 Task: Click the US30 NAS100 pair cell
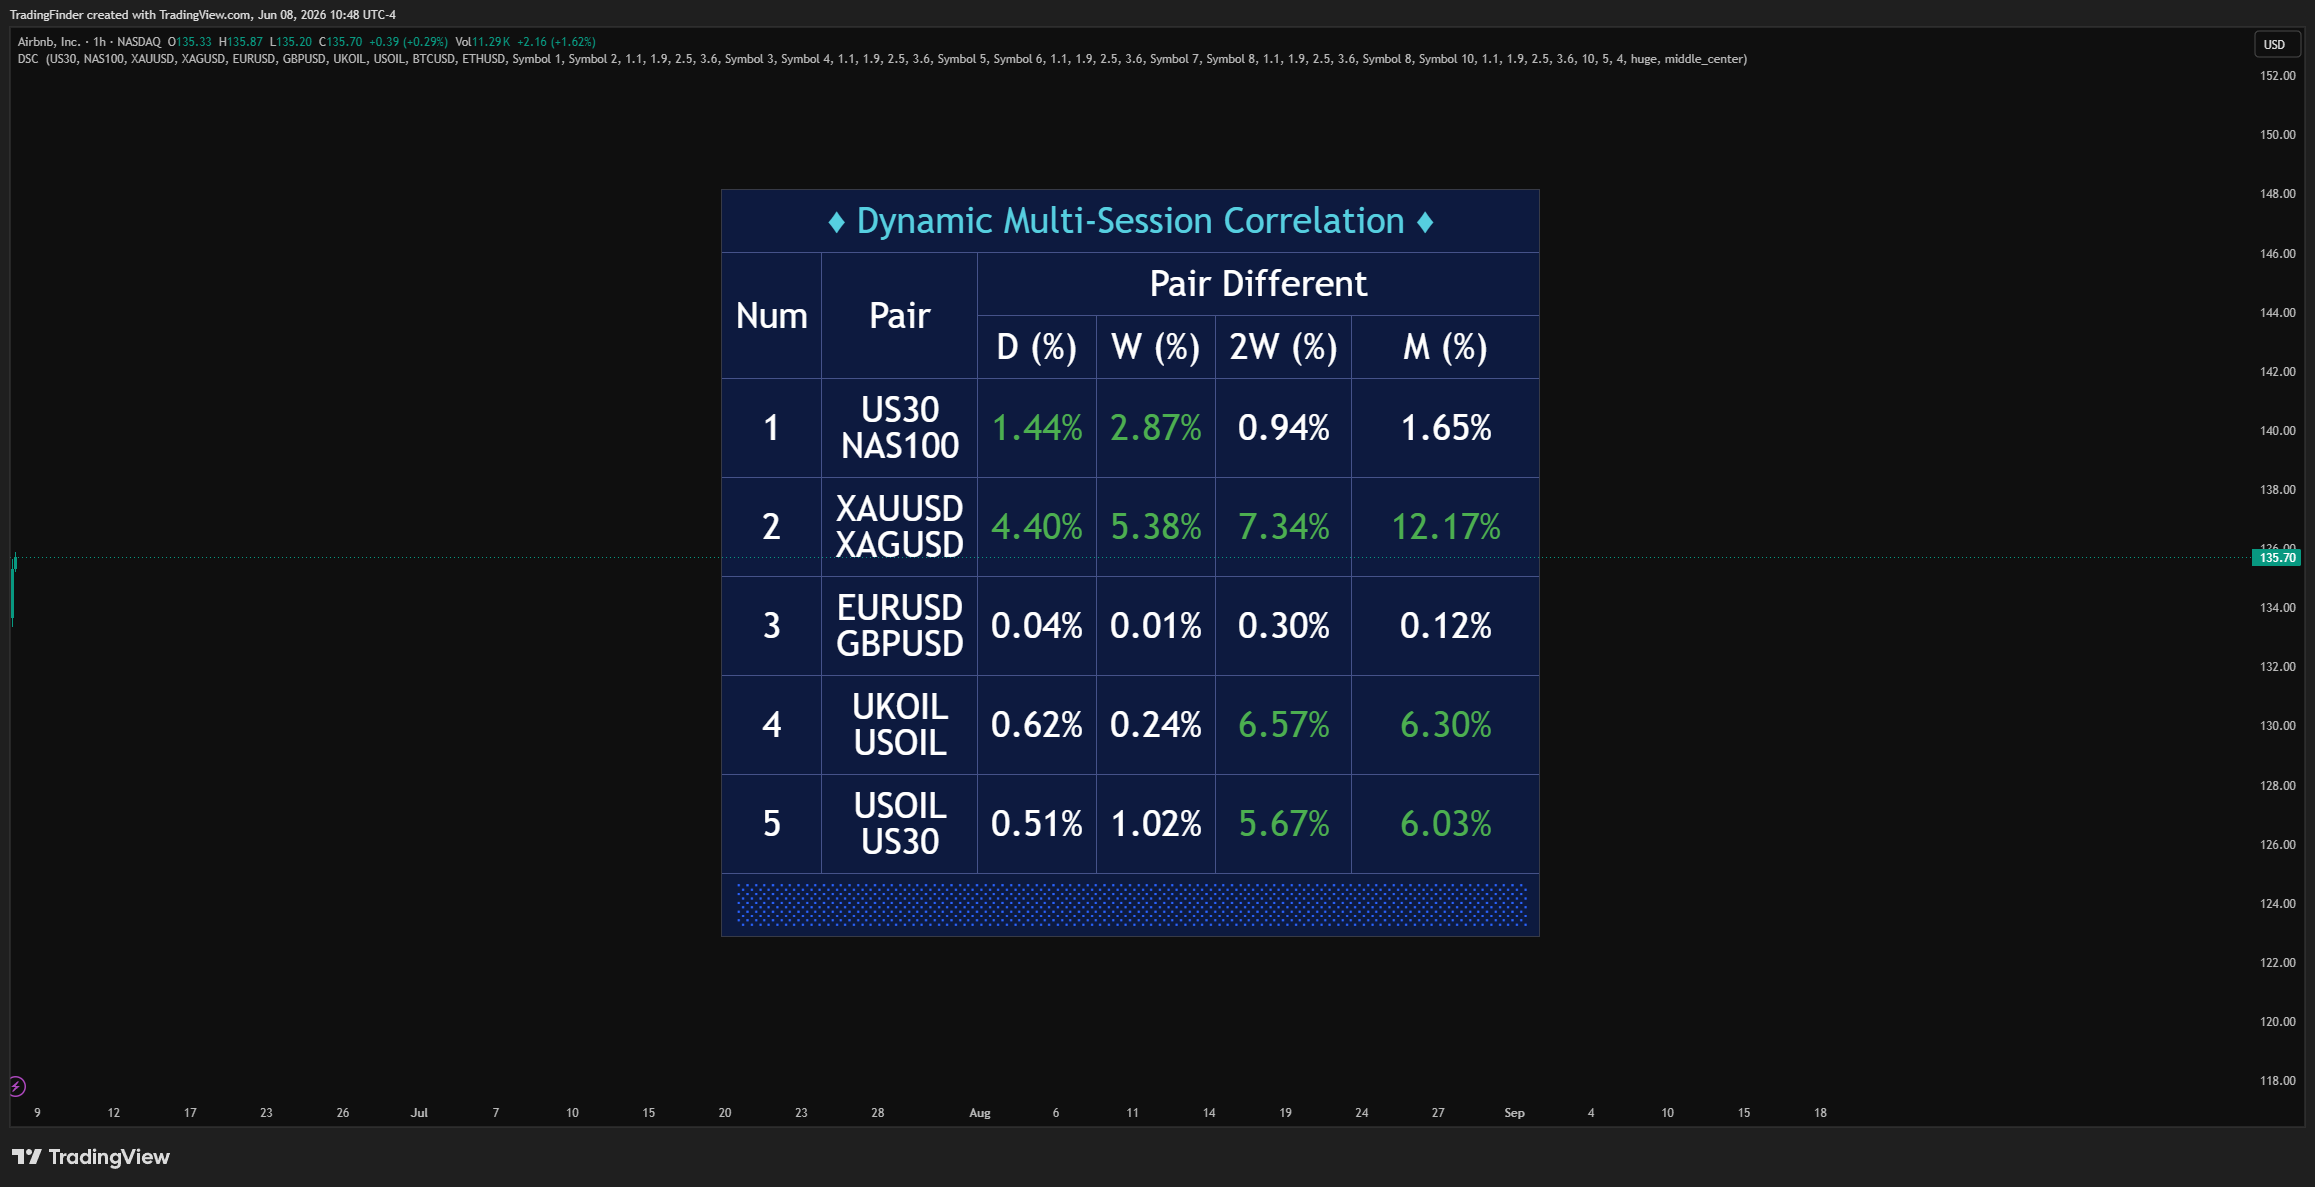click(x=899, y=428)
